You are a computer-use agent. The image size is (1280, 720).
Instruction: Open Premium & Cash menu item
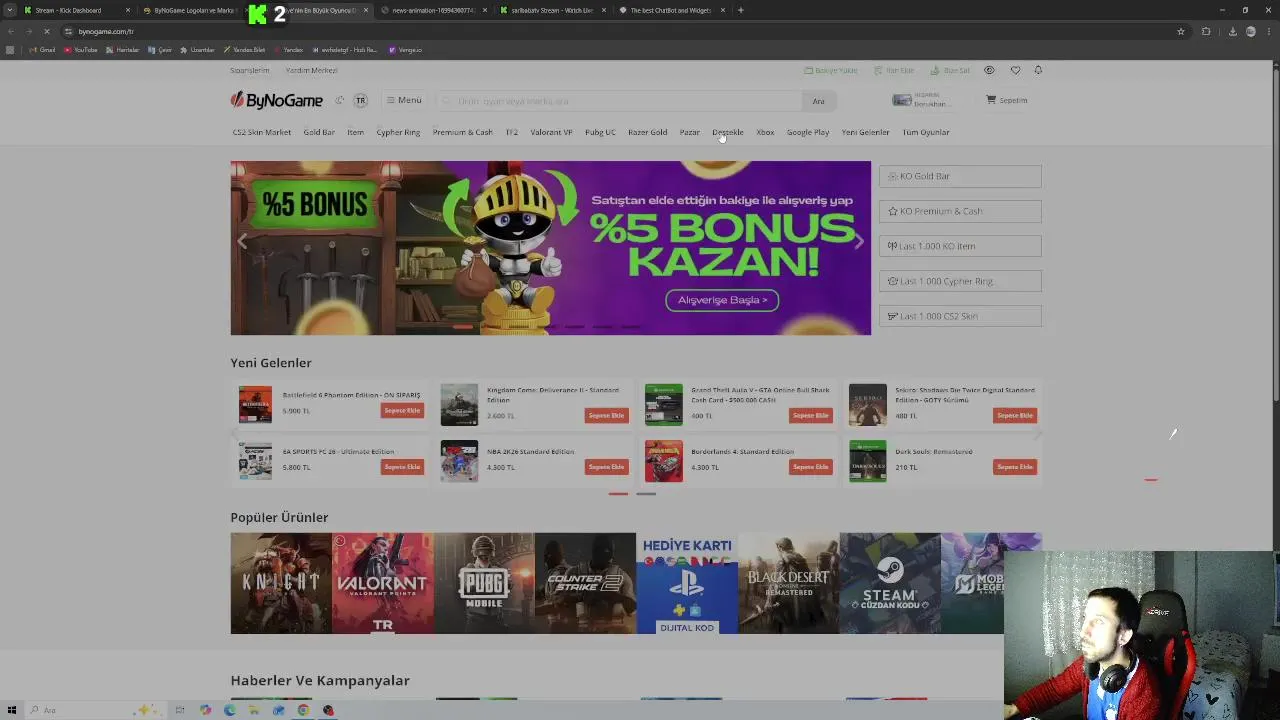462,132
